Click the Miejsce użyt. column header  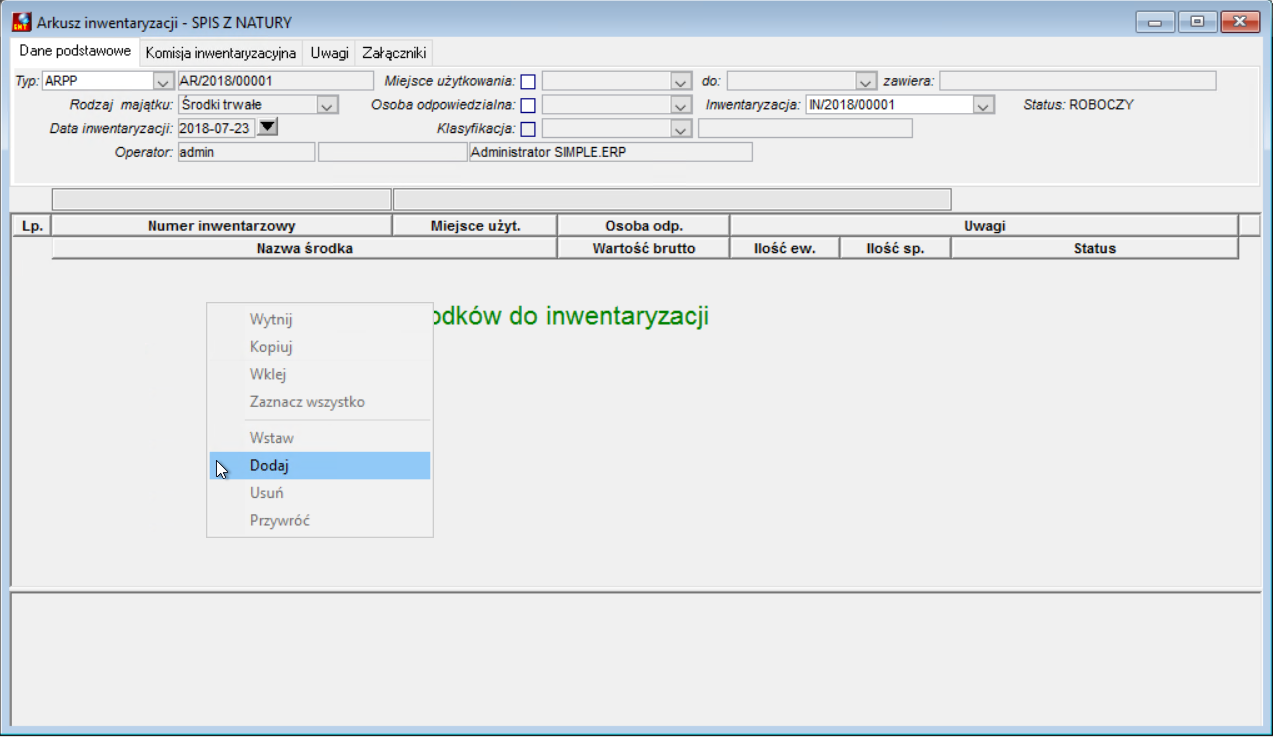tap(475, 226)
